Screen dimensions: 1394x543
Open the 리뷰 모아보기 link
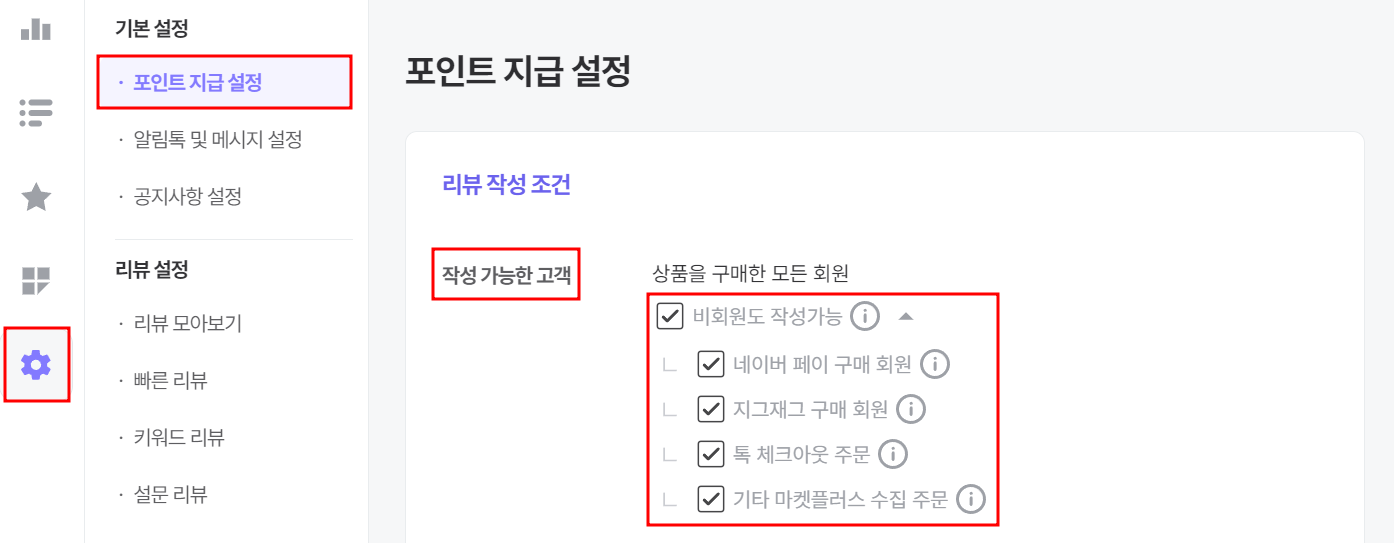187,324
